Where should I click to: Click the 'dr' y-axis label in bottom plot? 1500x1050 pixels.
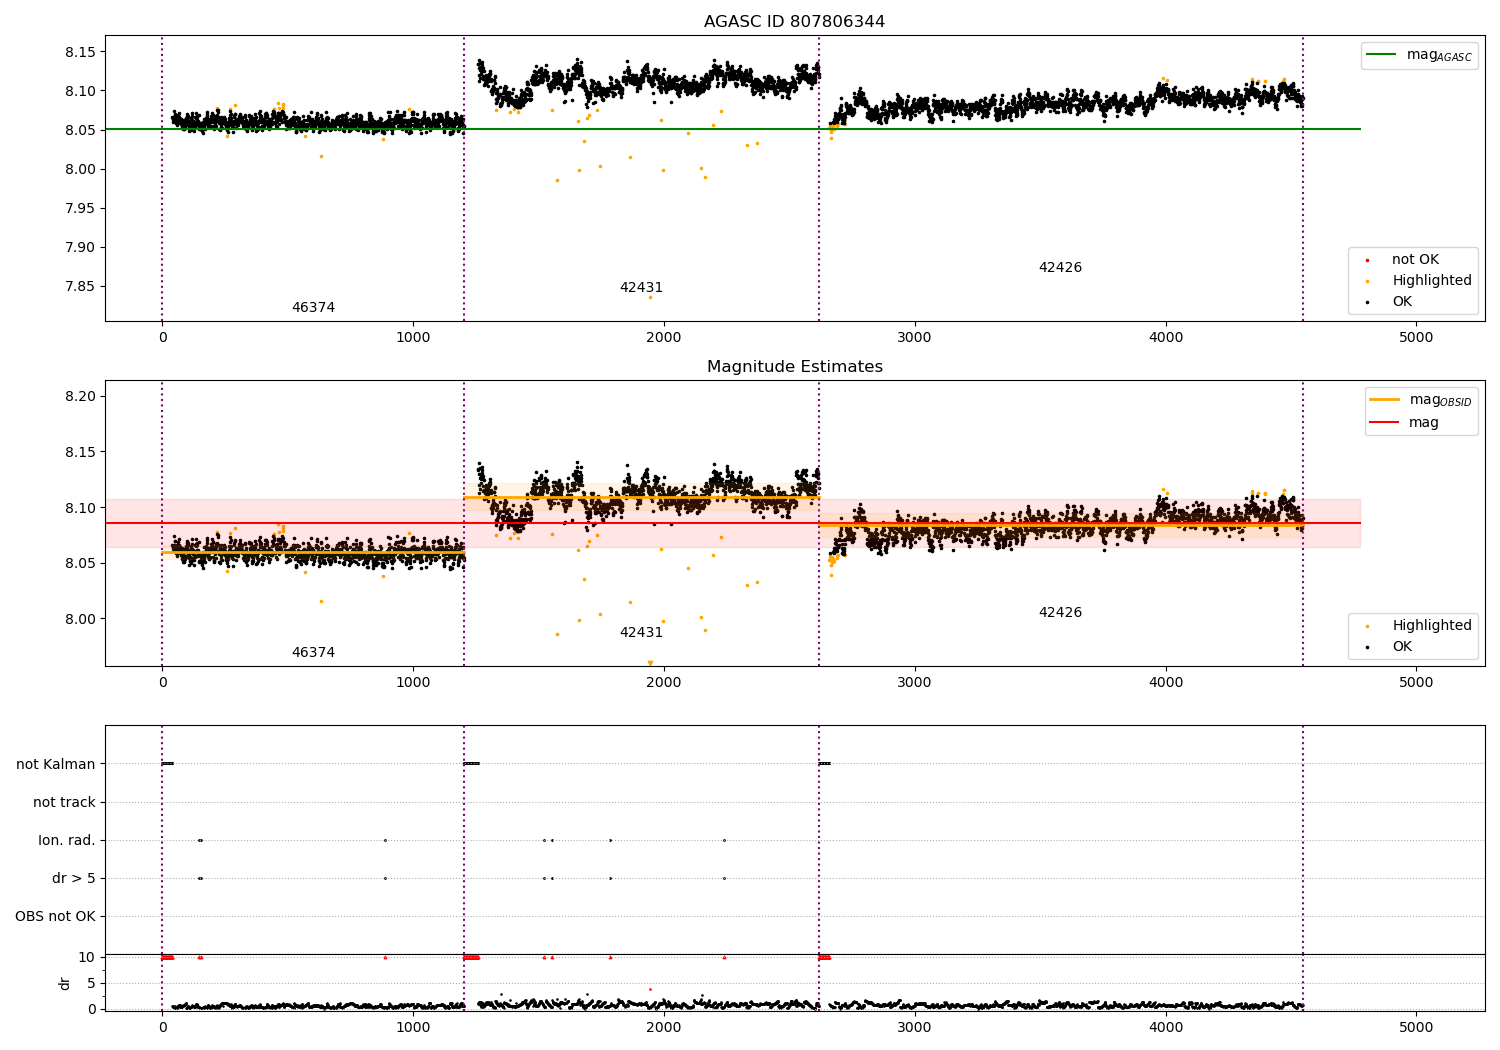(x=65, y=983)
